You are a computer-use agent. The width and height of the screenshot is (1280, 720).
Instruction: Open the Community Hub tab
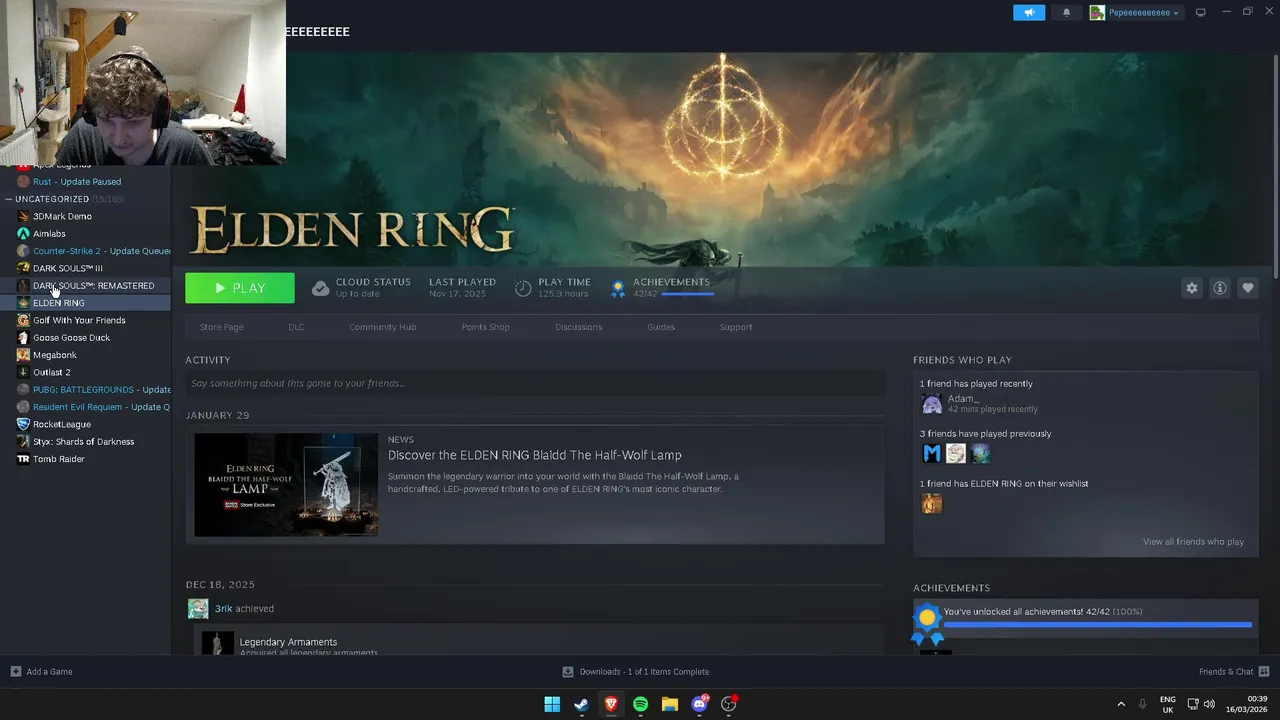click(383, 327)
